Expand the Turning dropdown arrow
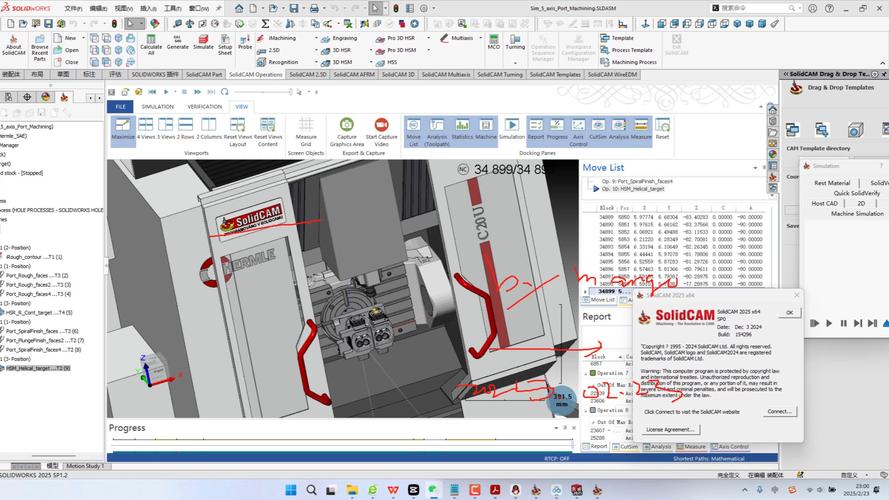Viewport: 889px width, 500px height. click(515, 62)
